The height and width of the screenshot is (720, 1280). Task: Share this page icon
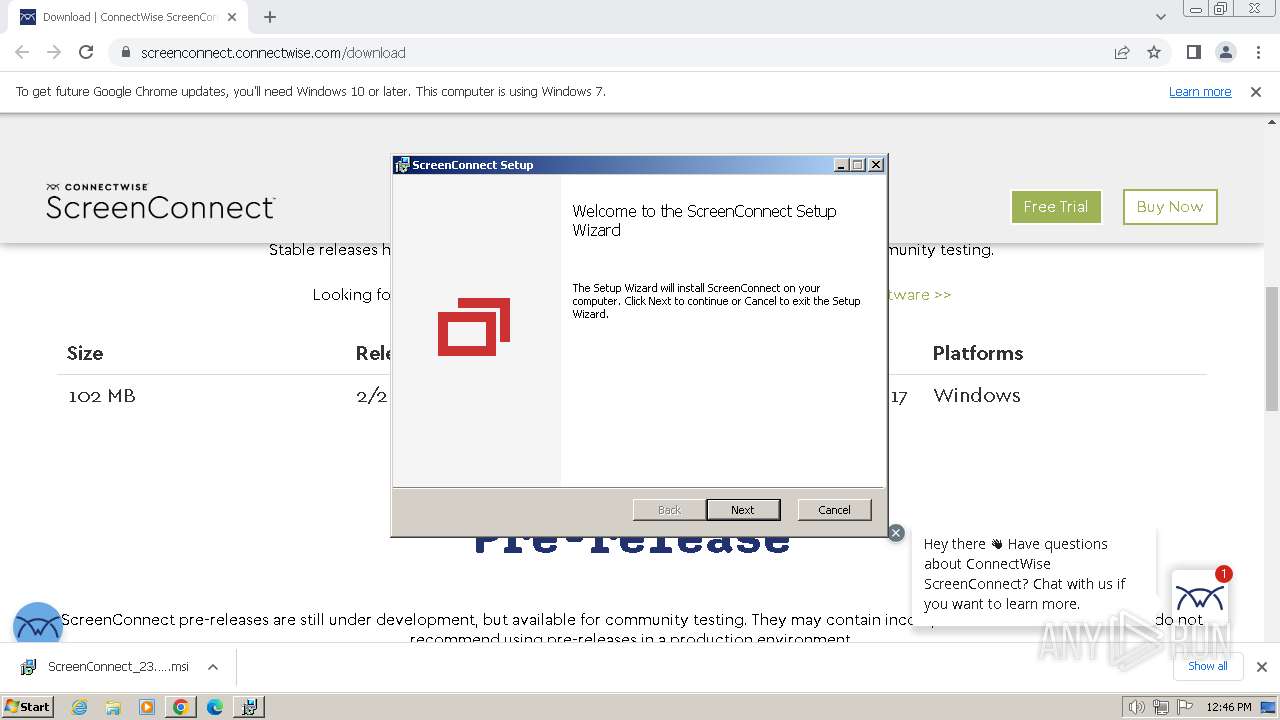(1122, 52)
